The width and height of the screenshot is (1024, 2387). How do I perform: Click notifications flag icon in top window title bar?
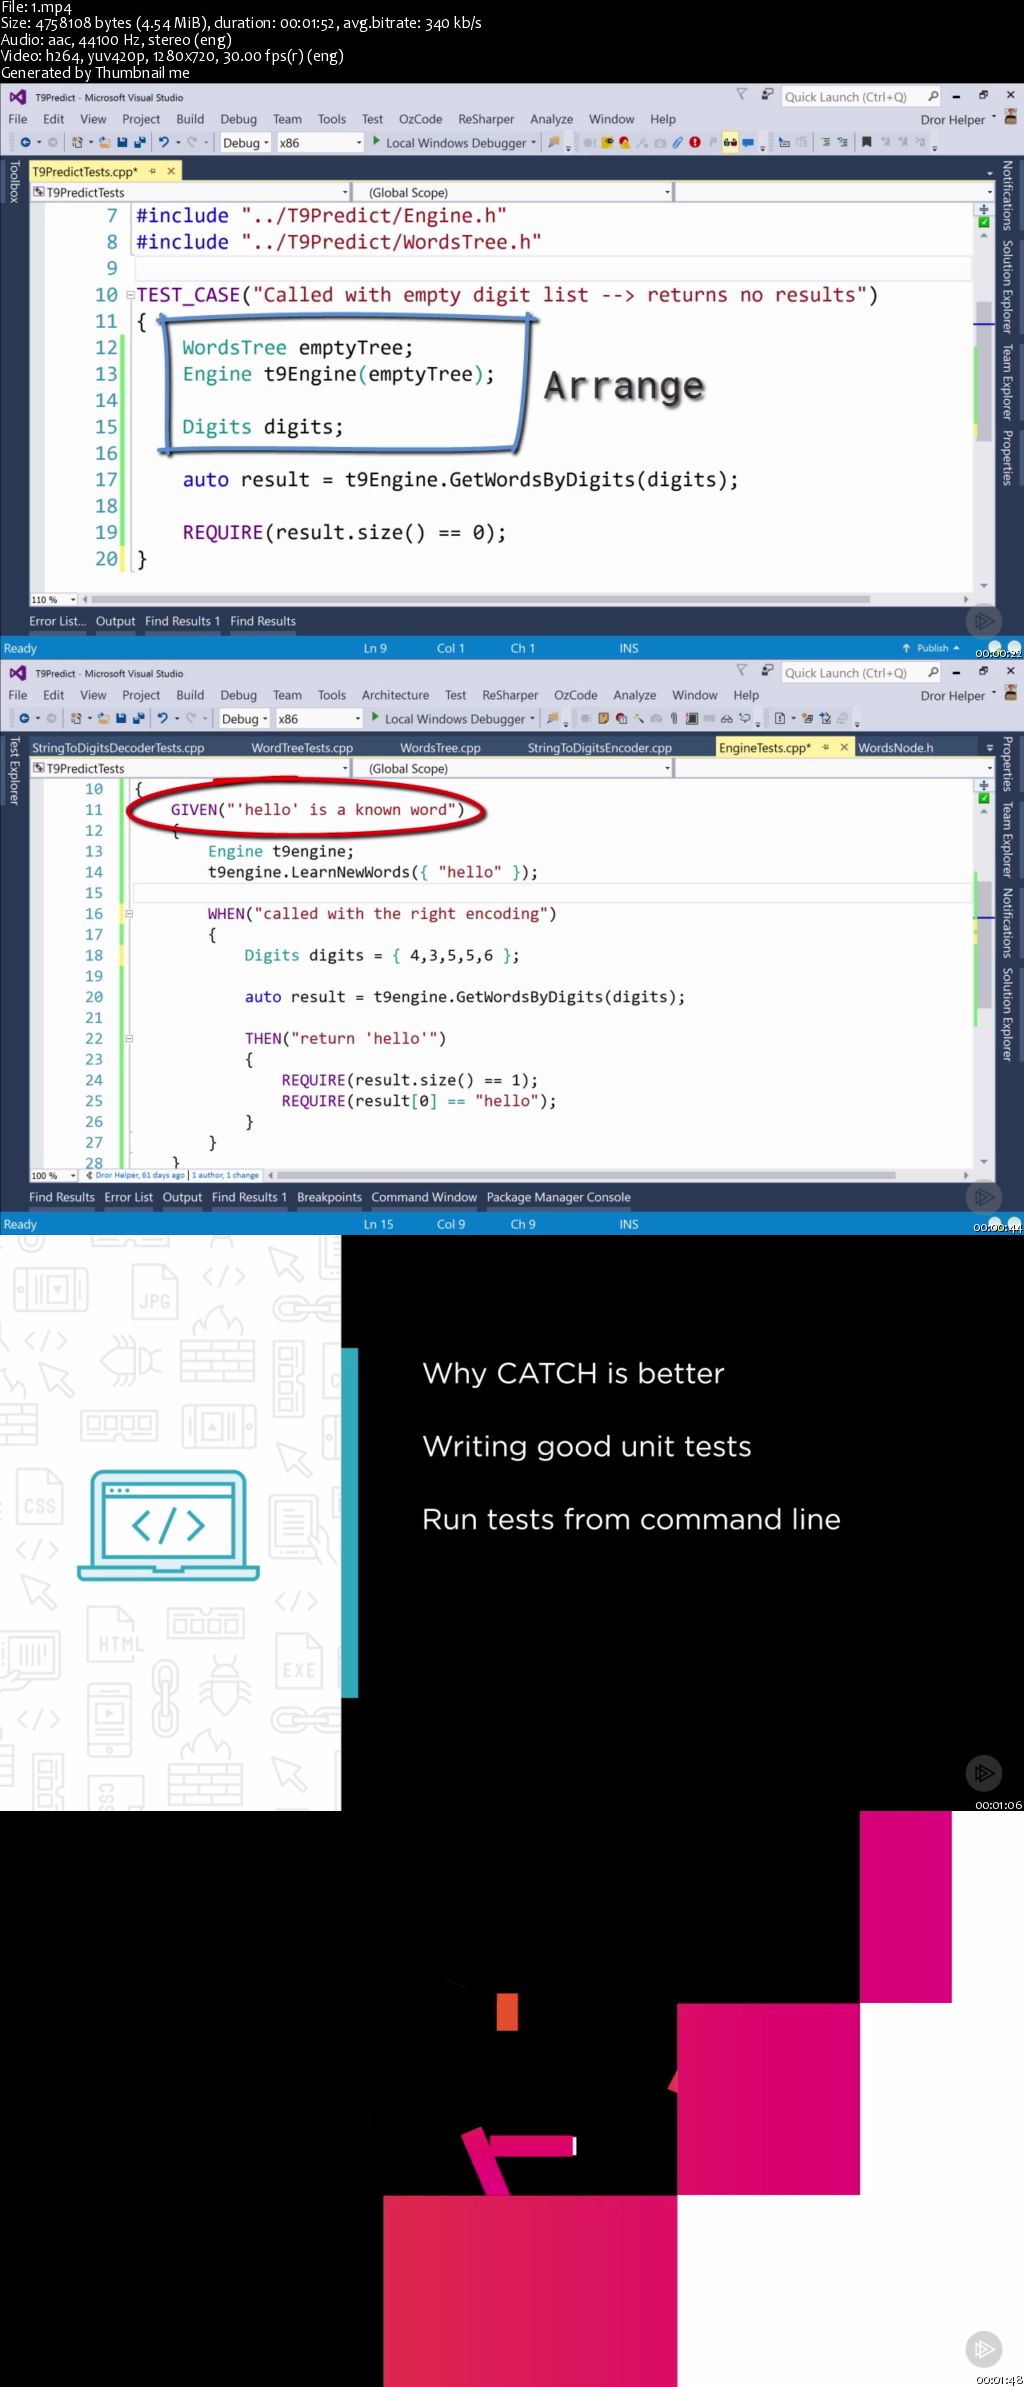coord(741,95)
